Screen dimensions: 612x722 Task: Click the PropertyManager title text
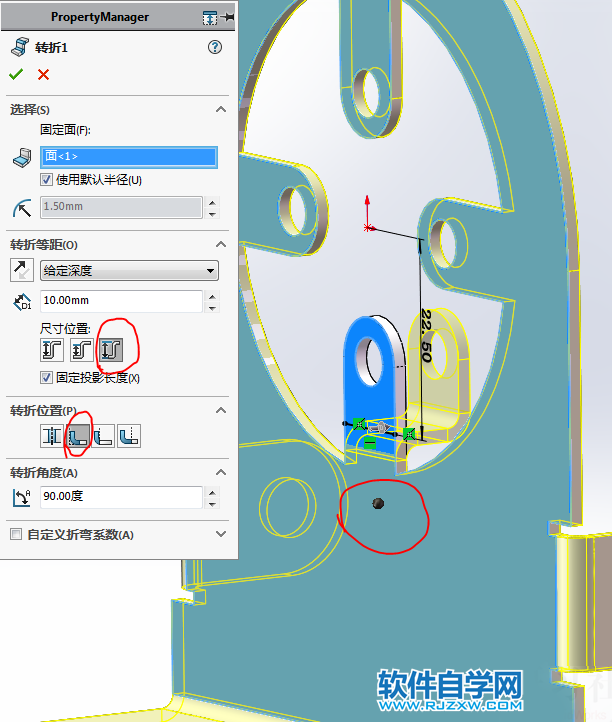tap(100, 17)
